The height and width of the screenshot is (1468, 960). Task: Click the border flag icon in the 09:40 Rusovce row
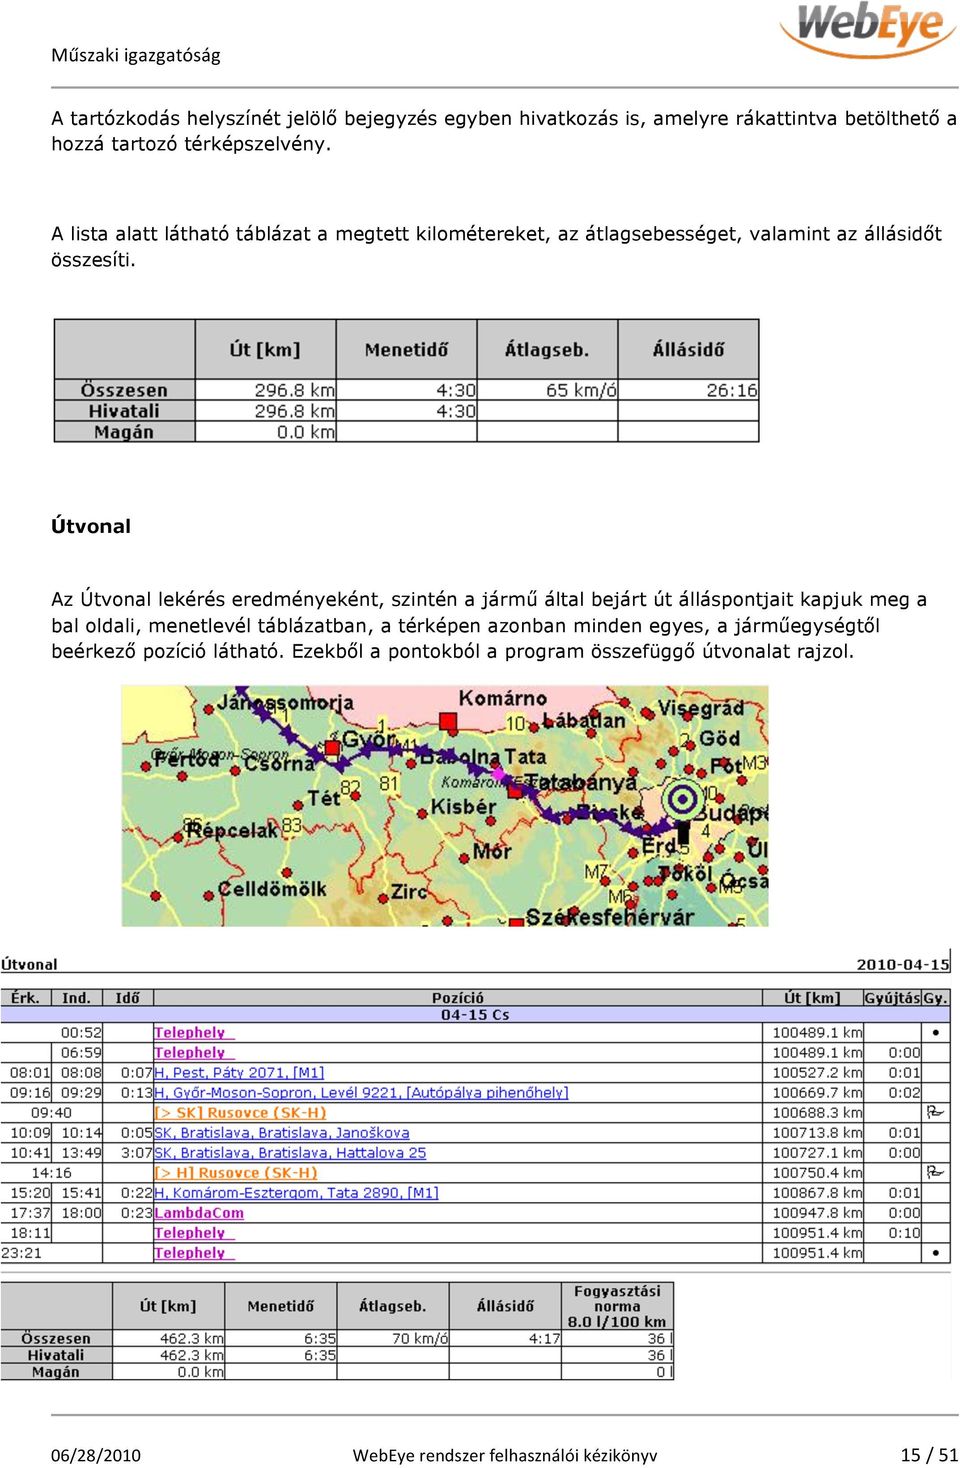935,1112
